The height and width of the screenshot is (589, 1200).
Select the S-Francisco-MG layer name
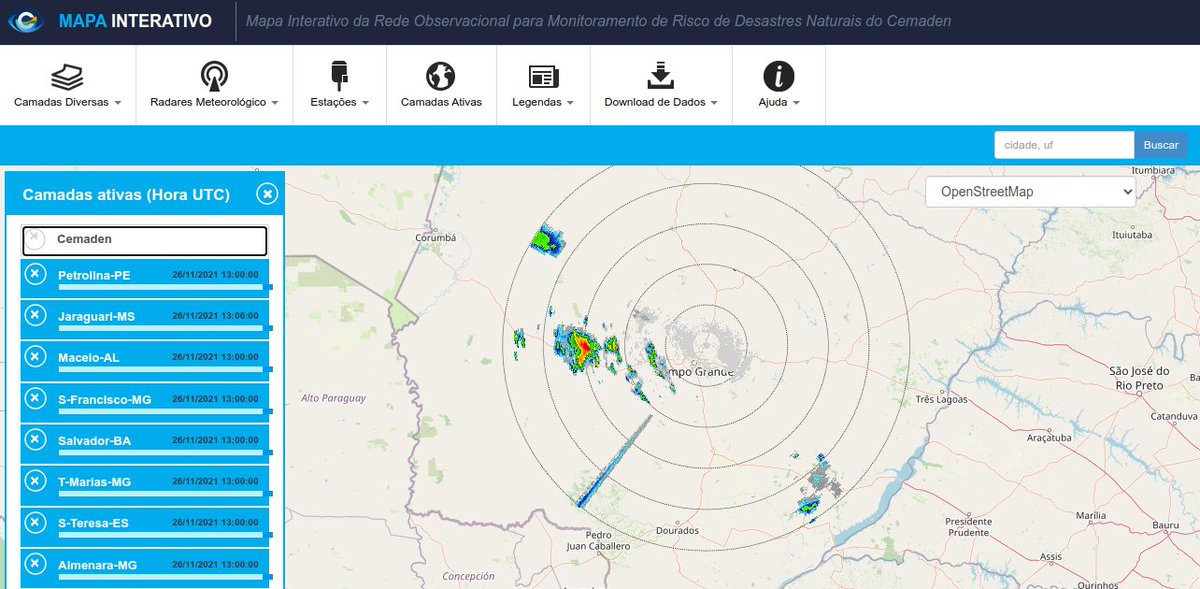104,399
